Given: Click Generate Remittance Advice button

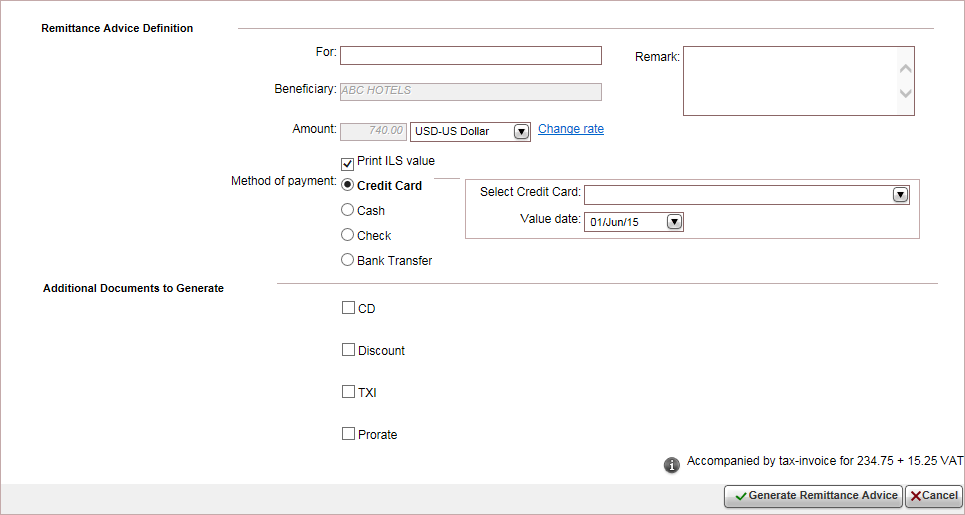Looking at the screenshot, I should pos(814,496).
